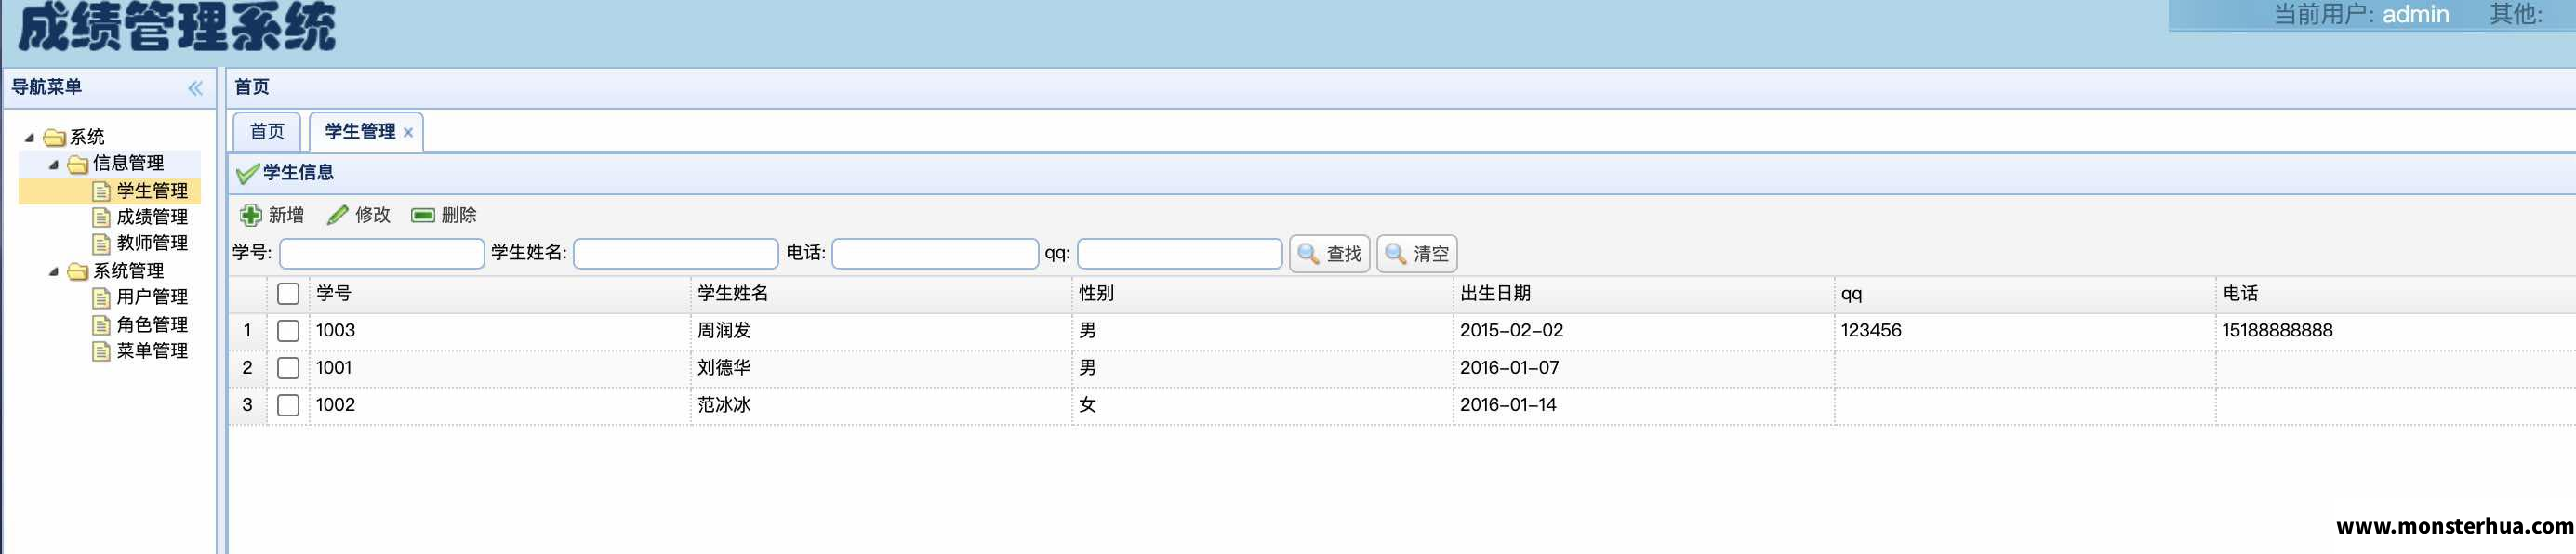Open 菜单管理 in navigation tree
2576x554 pixels.
coord(152,351)
